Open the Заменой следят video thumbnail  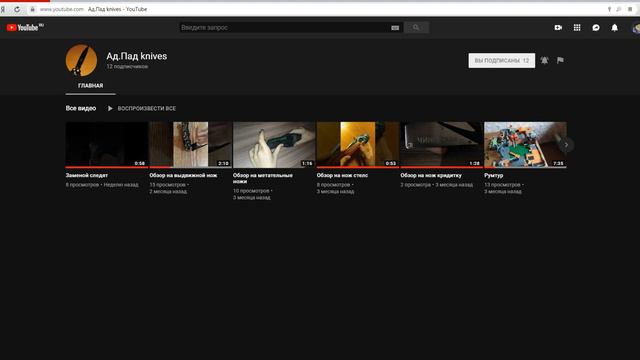click(x=107, y=144)
